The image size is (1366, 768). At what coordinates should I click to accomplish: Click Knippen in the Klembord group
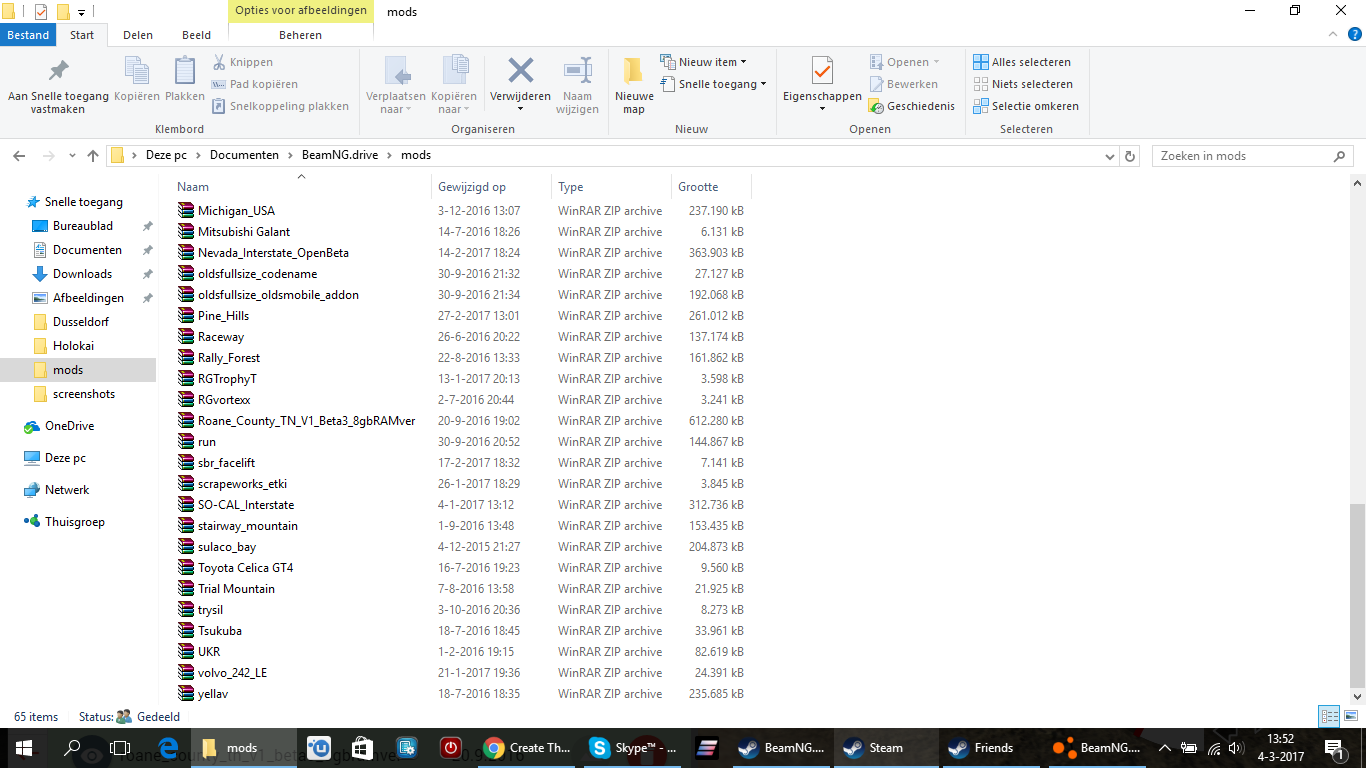click(242, 62)
